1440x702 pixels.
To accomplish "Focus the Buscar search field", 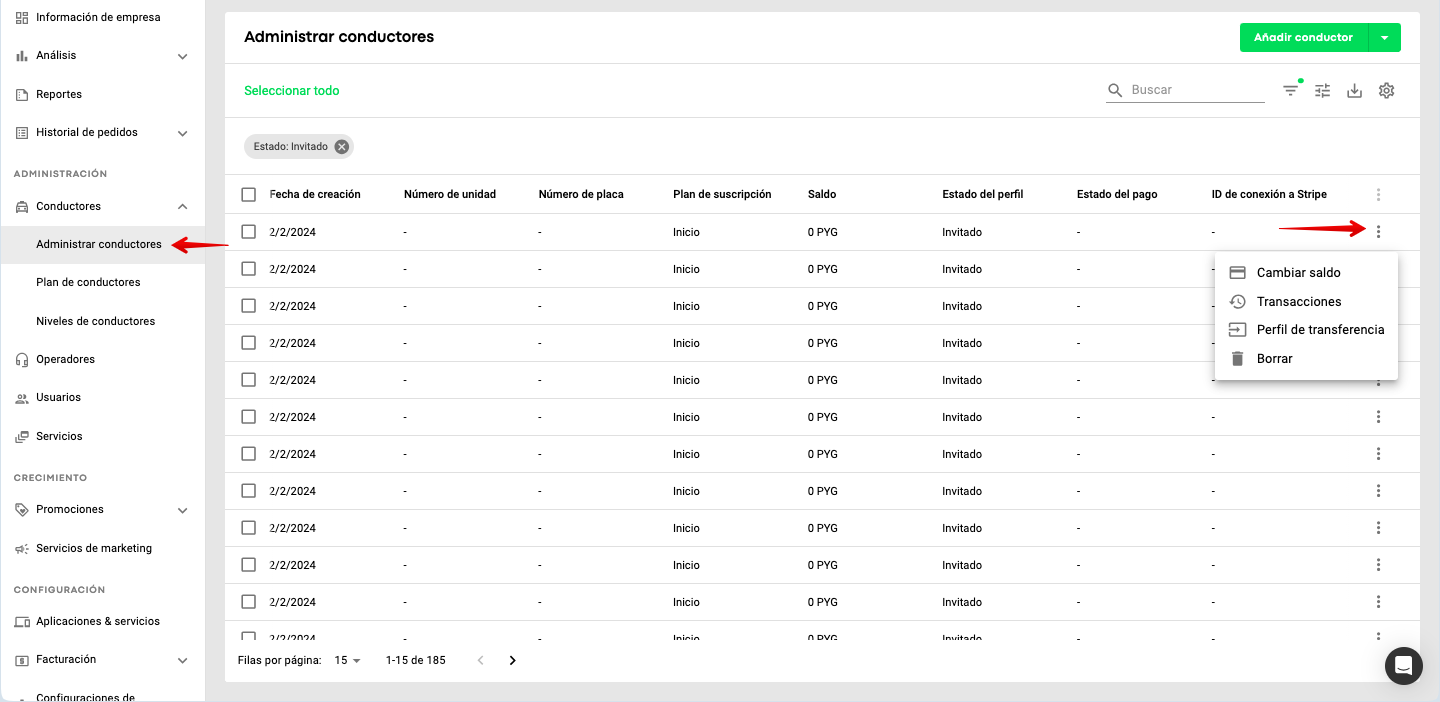I will point(1196,90).
